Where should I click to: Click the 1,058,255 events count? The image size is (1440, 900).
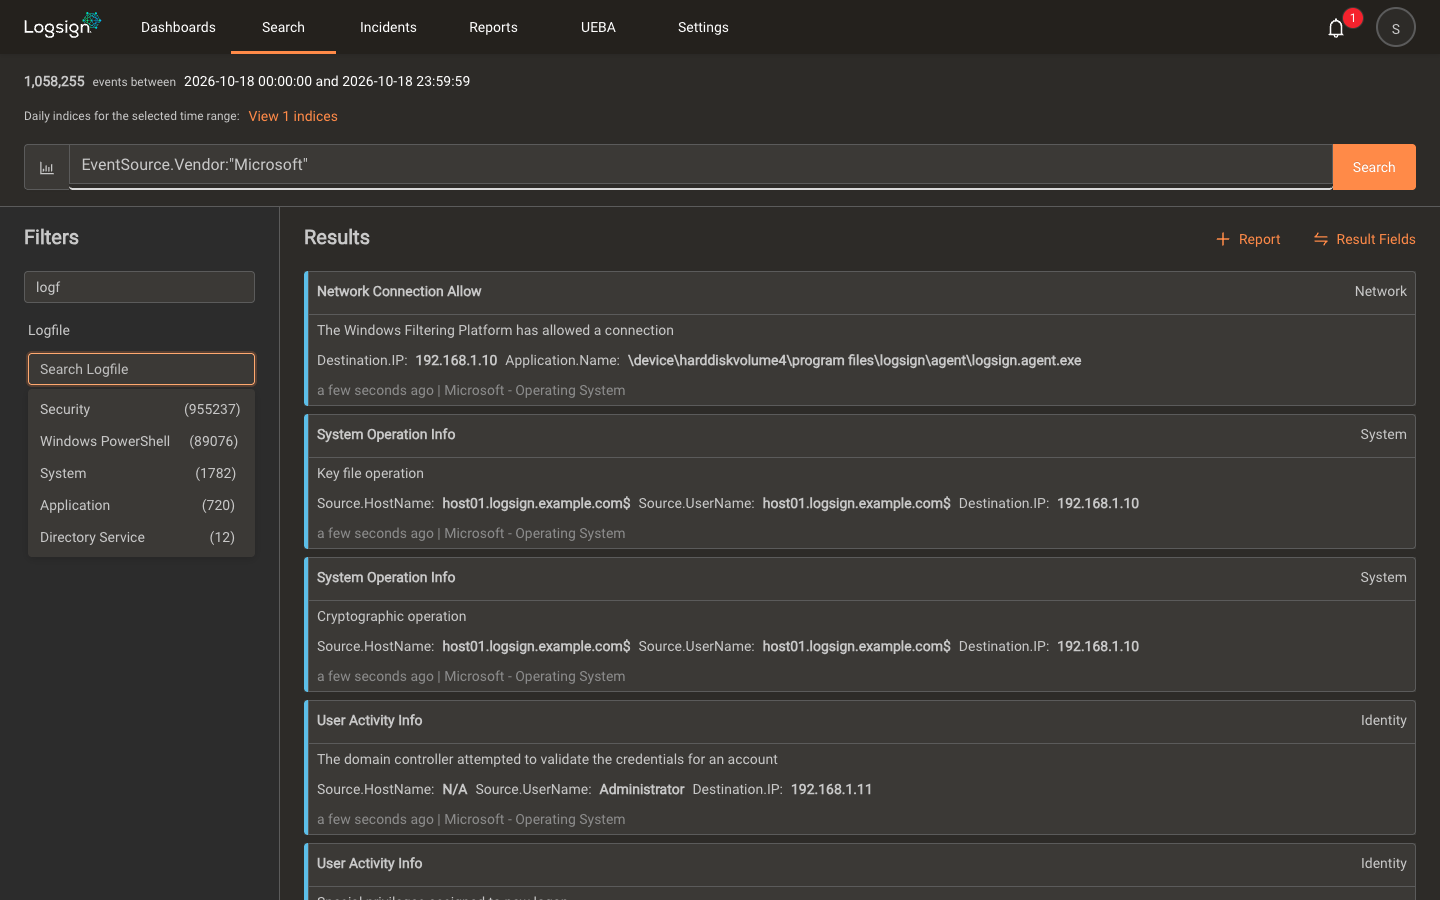(54, 81)
